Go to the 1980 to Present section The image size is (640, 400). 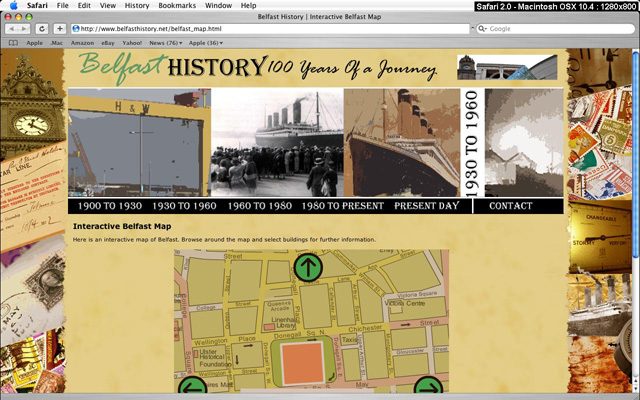(342, 206)
